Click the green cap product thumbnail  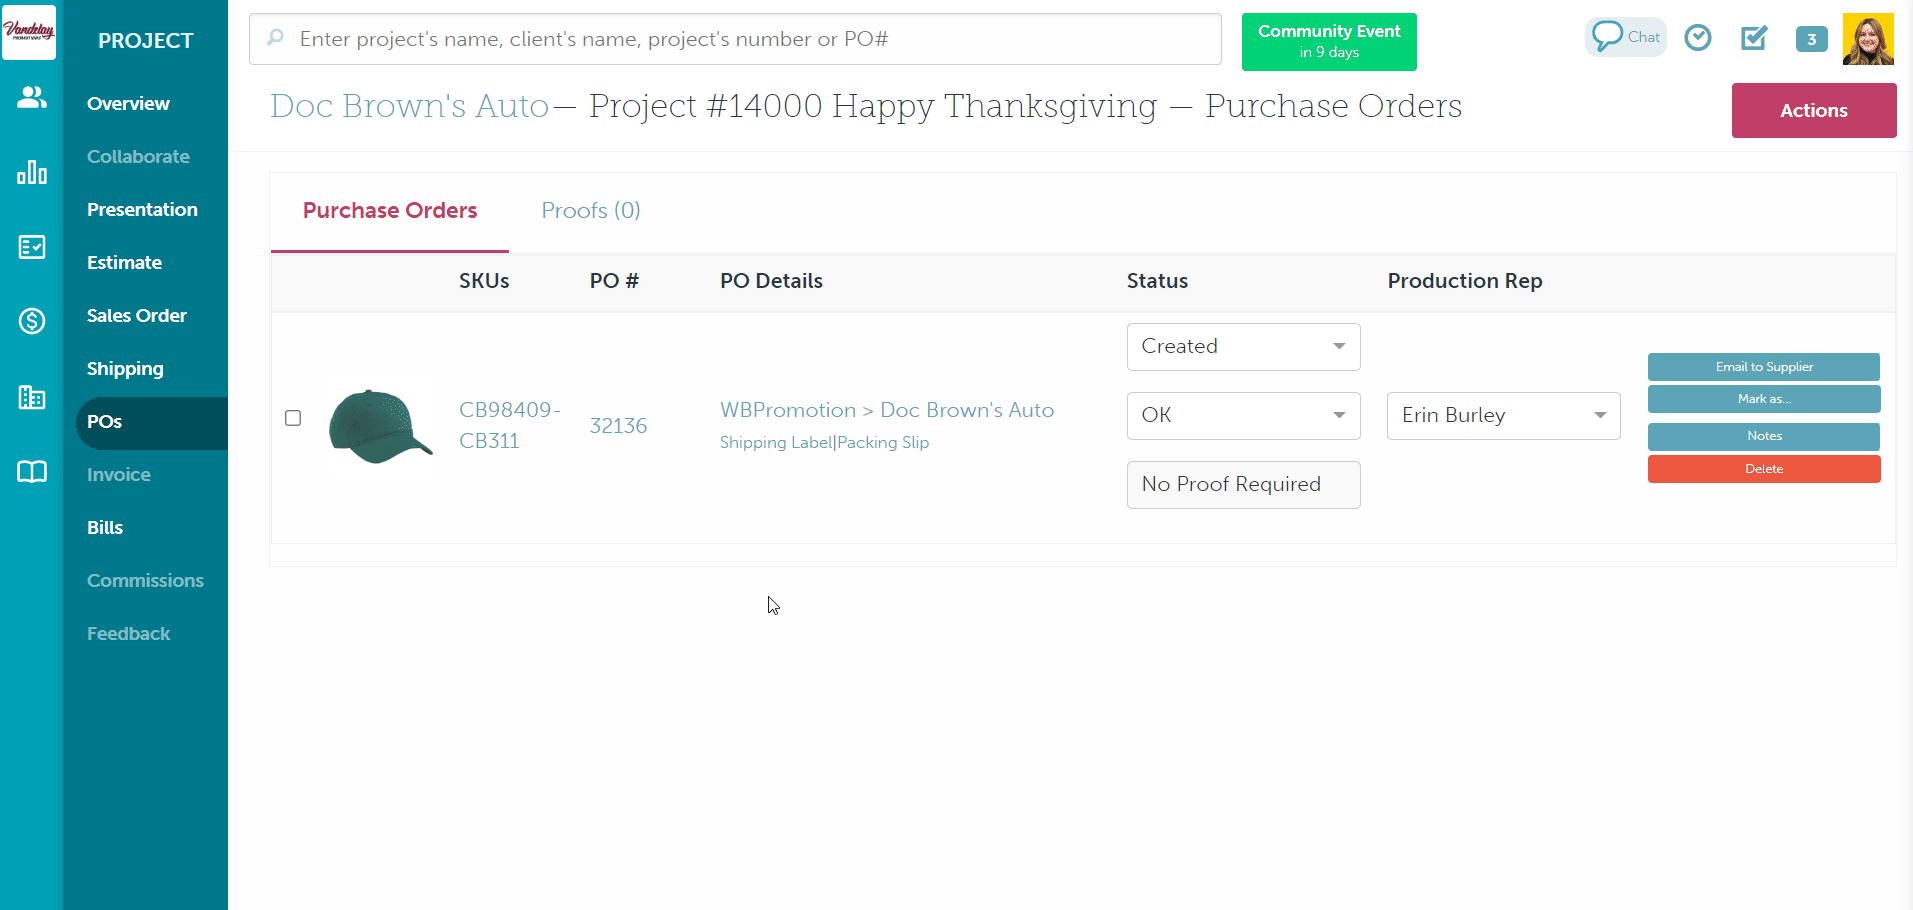tap(380, 426)
